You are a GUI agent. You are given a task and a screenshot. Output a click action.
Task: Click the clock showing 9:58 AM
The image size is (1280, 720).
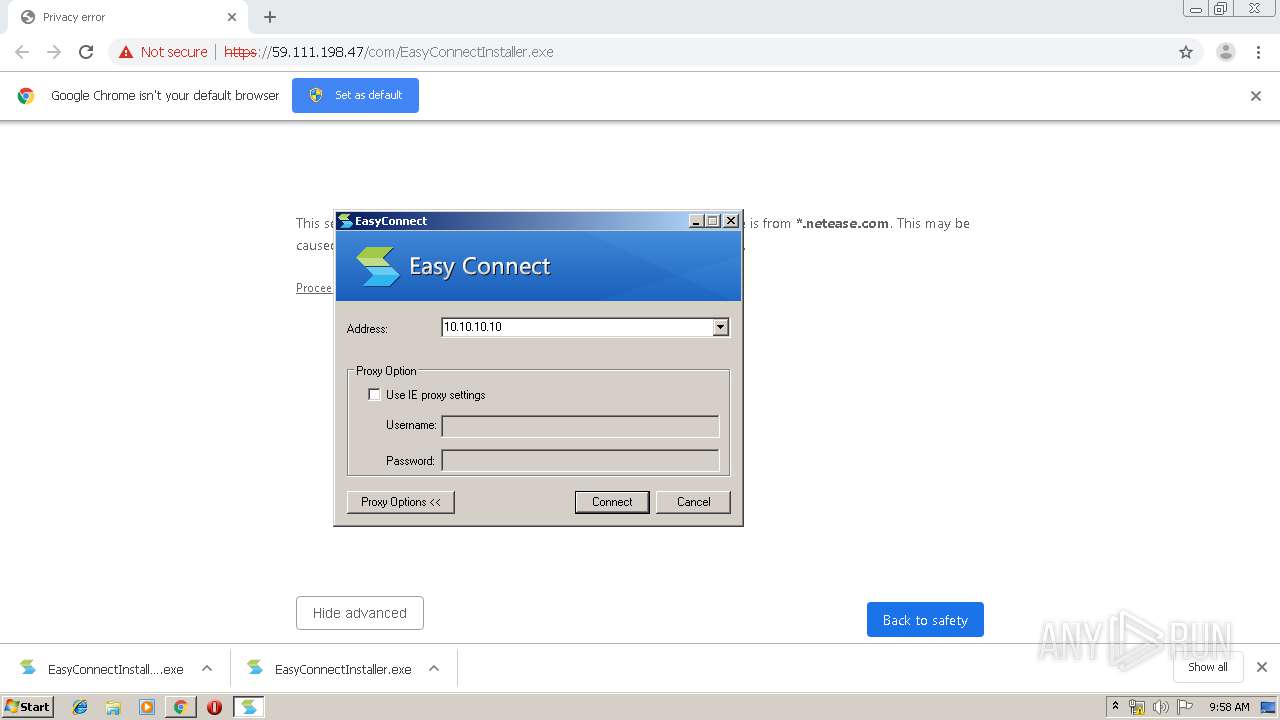(1229, 707)
